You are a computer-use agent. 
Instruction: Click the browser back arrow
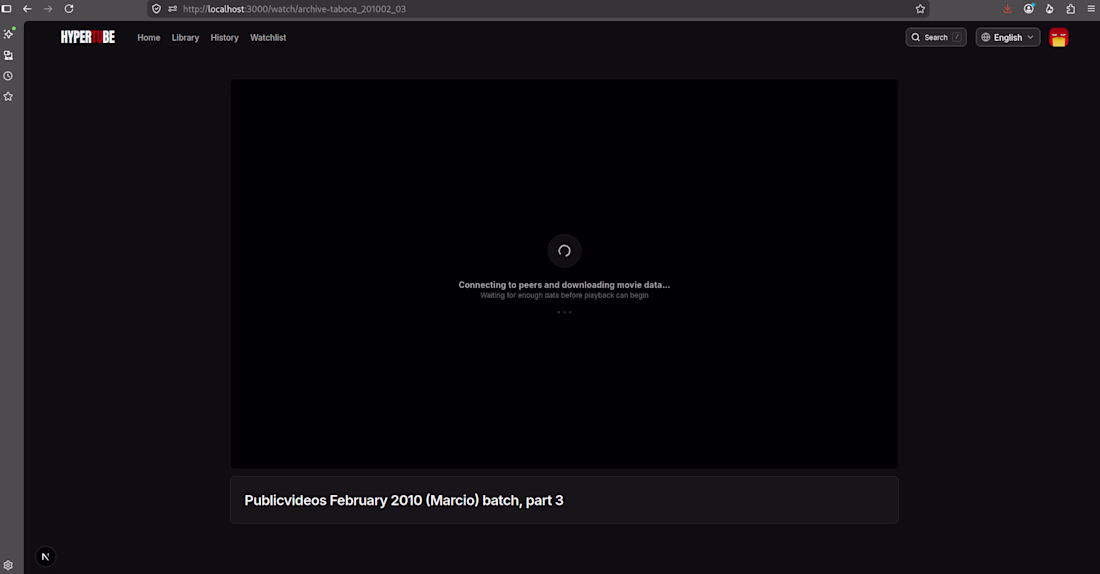click(27, 9)
